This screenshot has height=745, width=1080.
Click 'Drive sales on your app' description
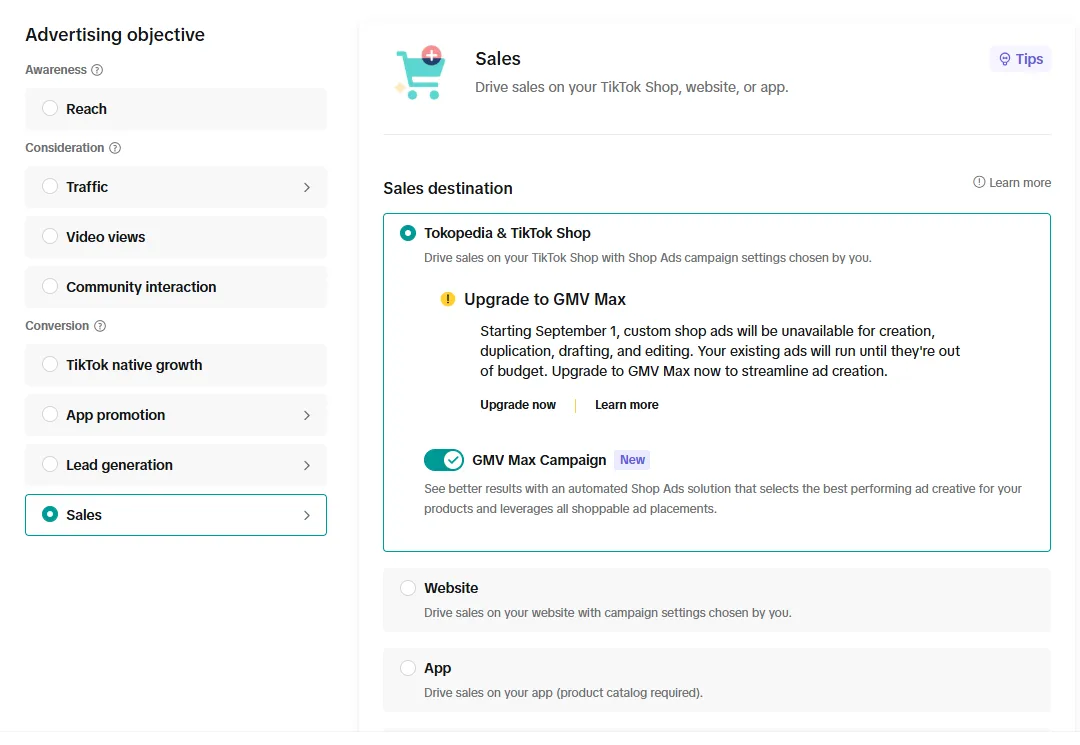pyautogui.click(x=563, y=693)
